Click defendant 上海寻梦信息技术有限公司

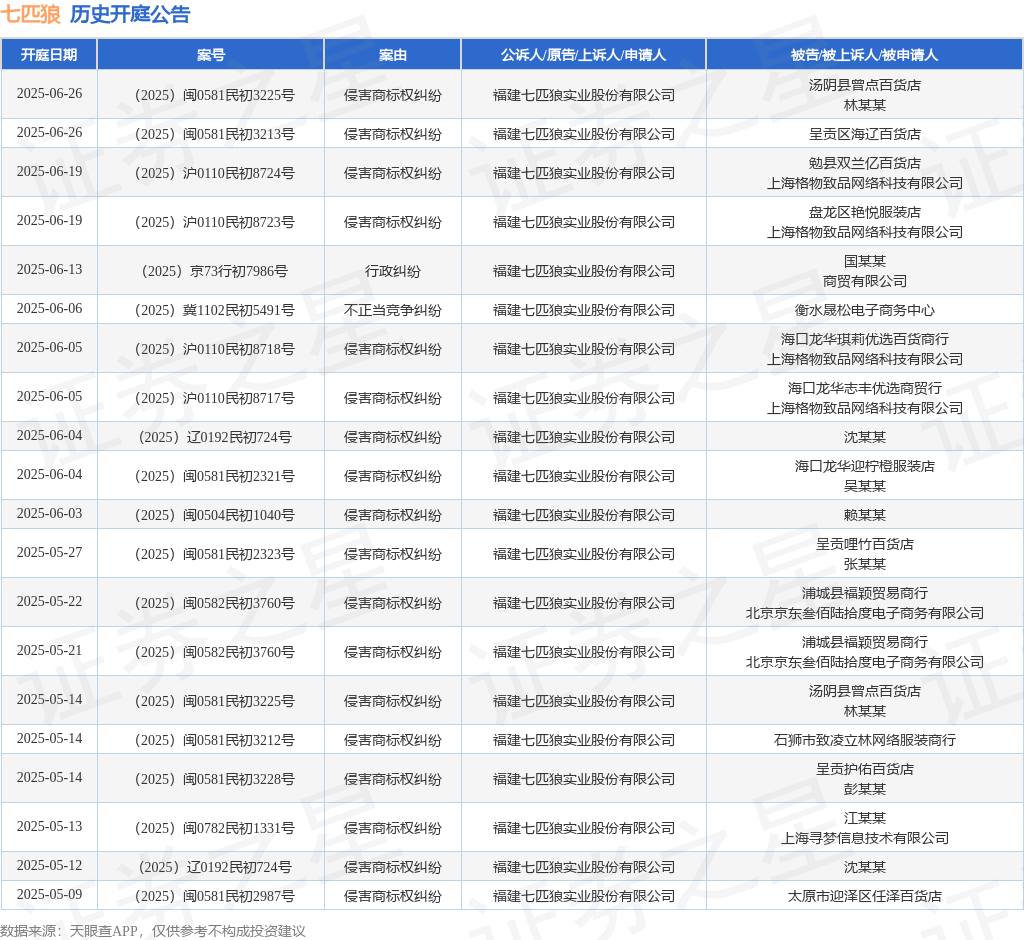[865, 838]
